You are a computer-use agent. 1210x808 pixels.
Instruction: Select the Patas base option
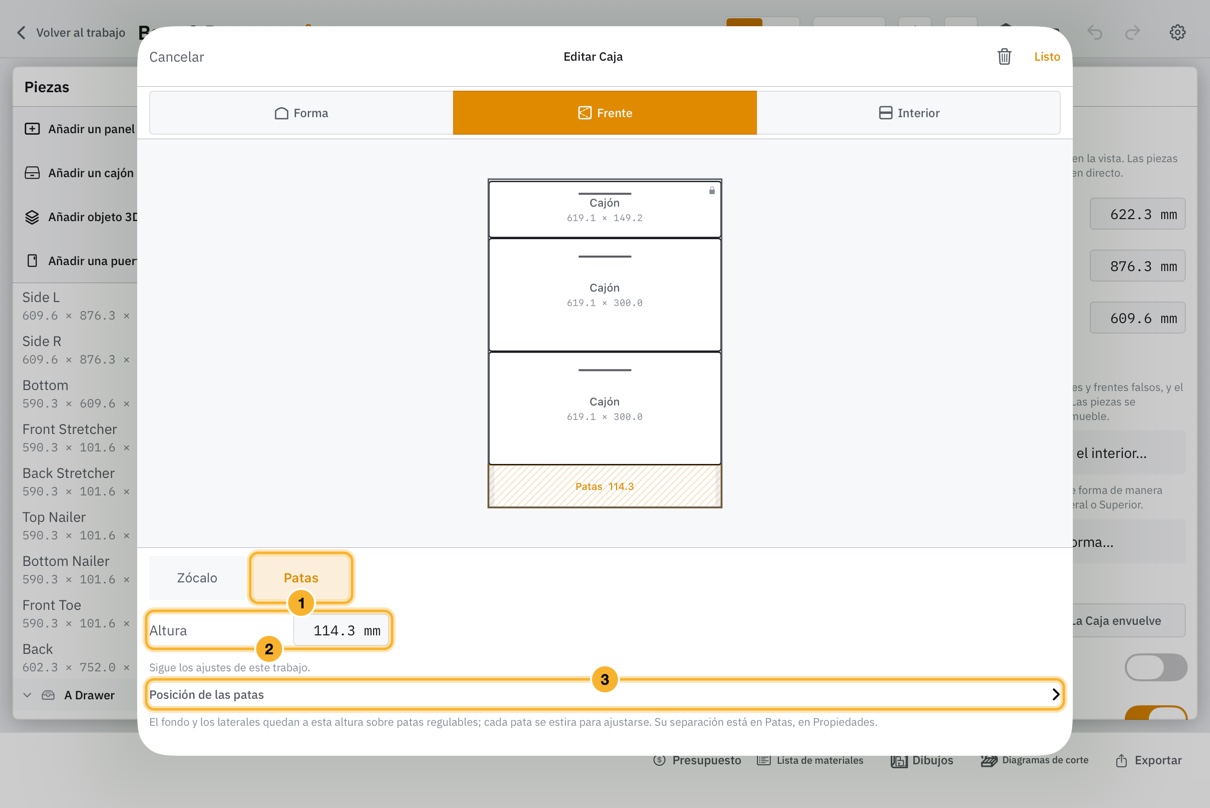[301, 578]
